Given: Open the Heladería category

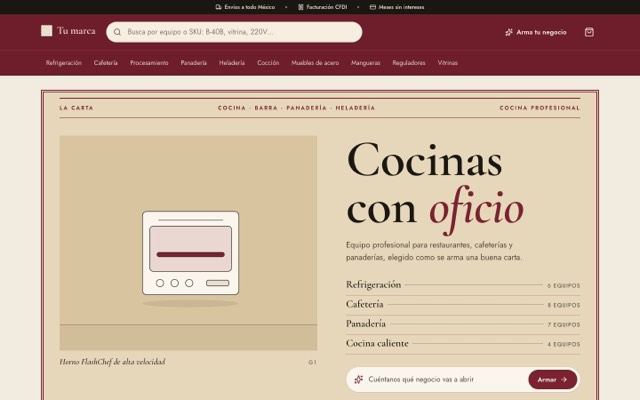Looking at the screenshot, I should 232,62.
